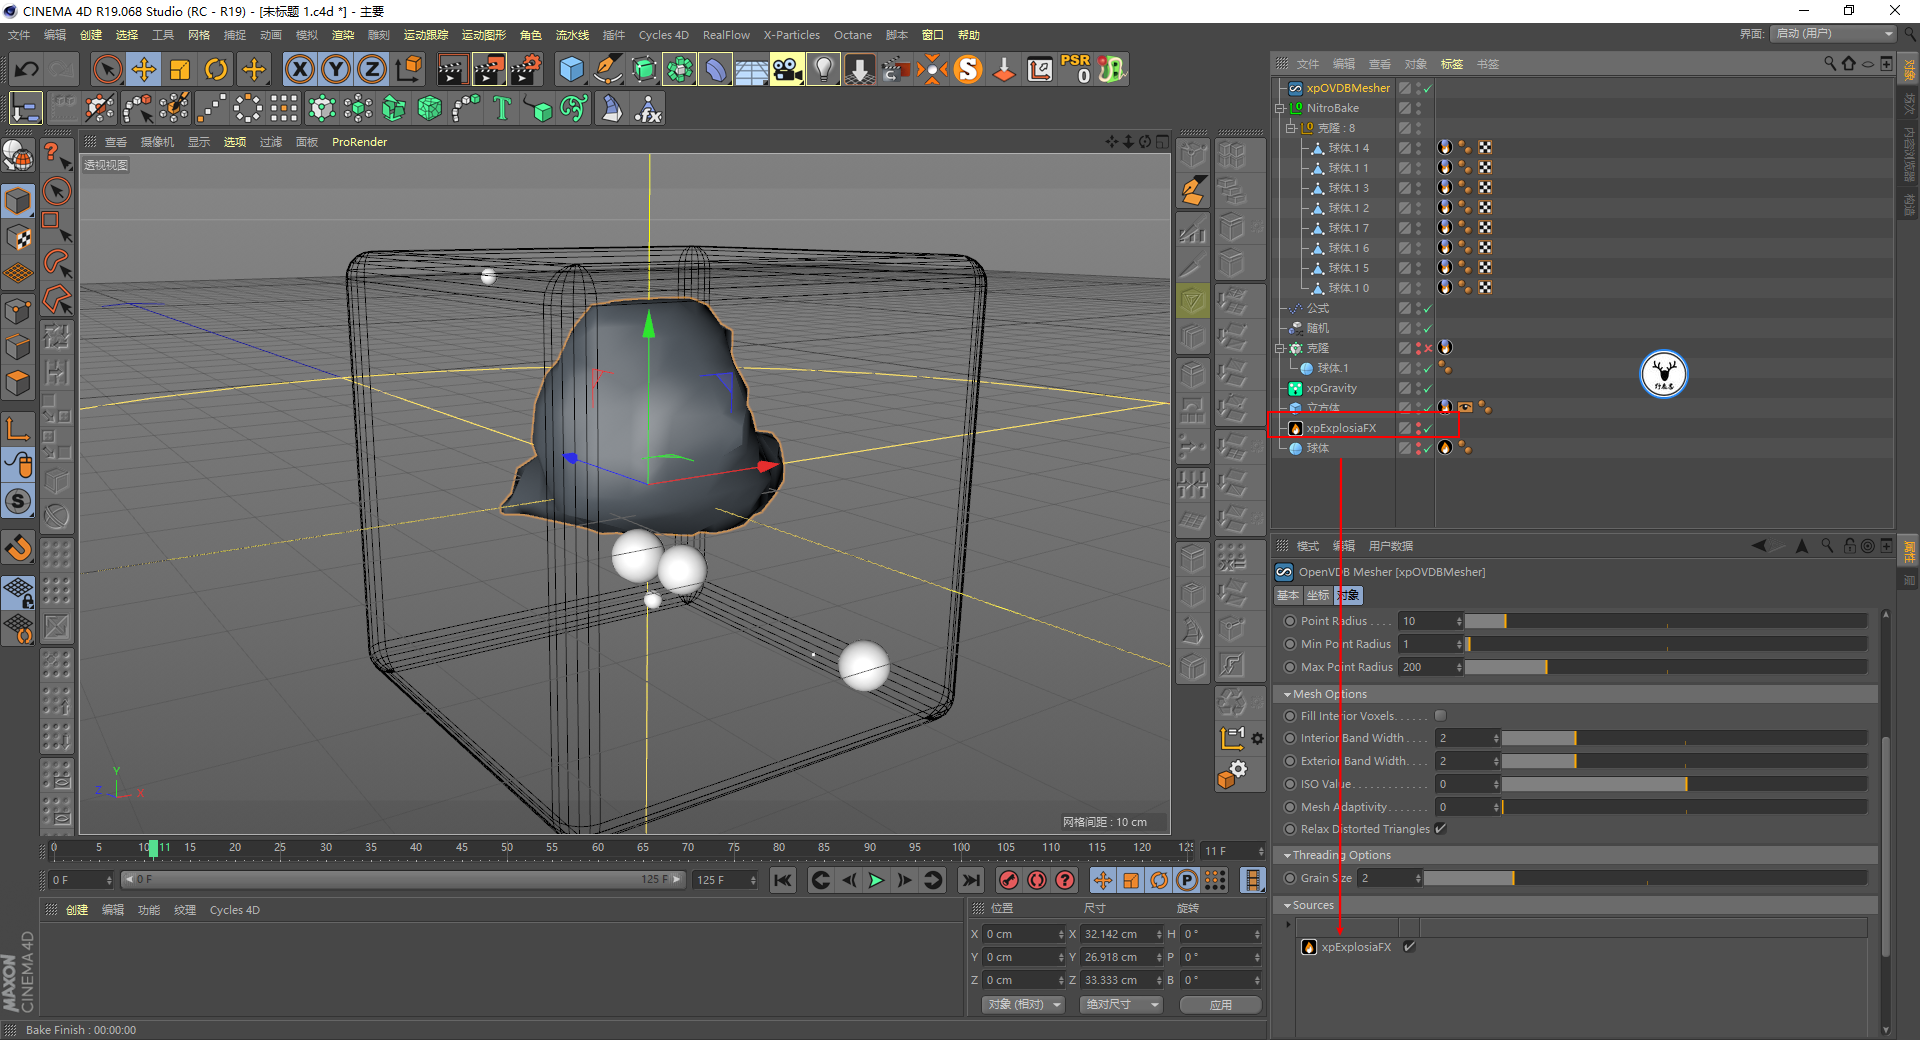Click the fx effector icon

(648, 108)
